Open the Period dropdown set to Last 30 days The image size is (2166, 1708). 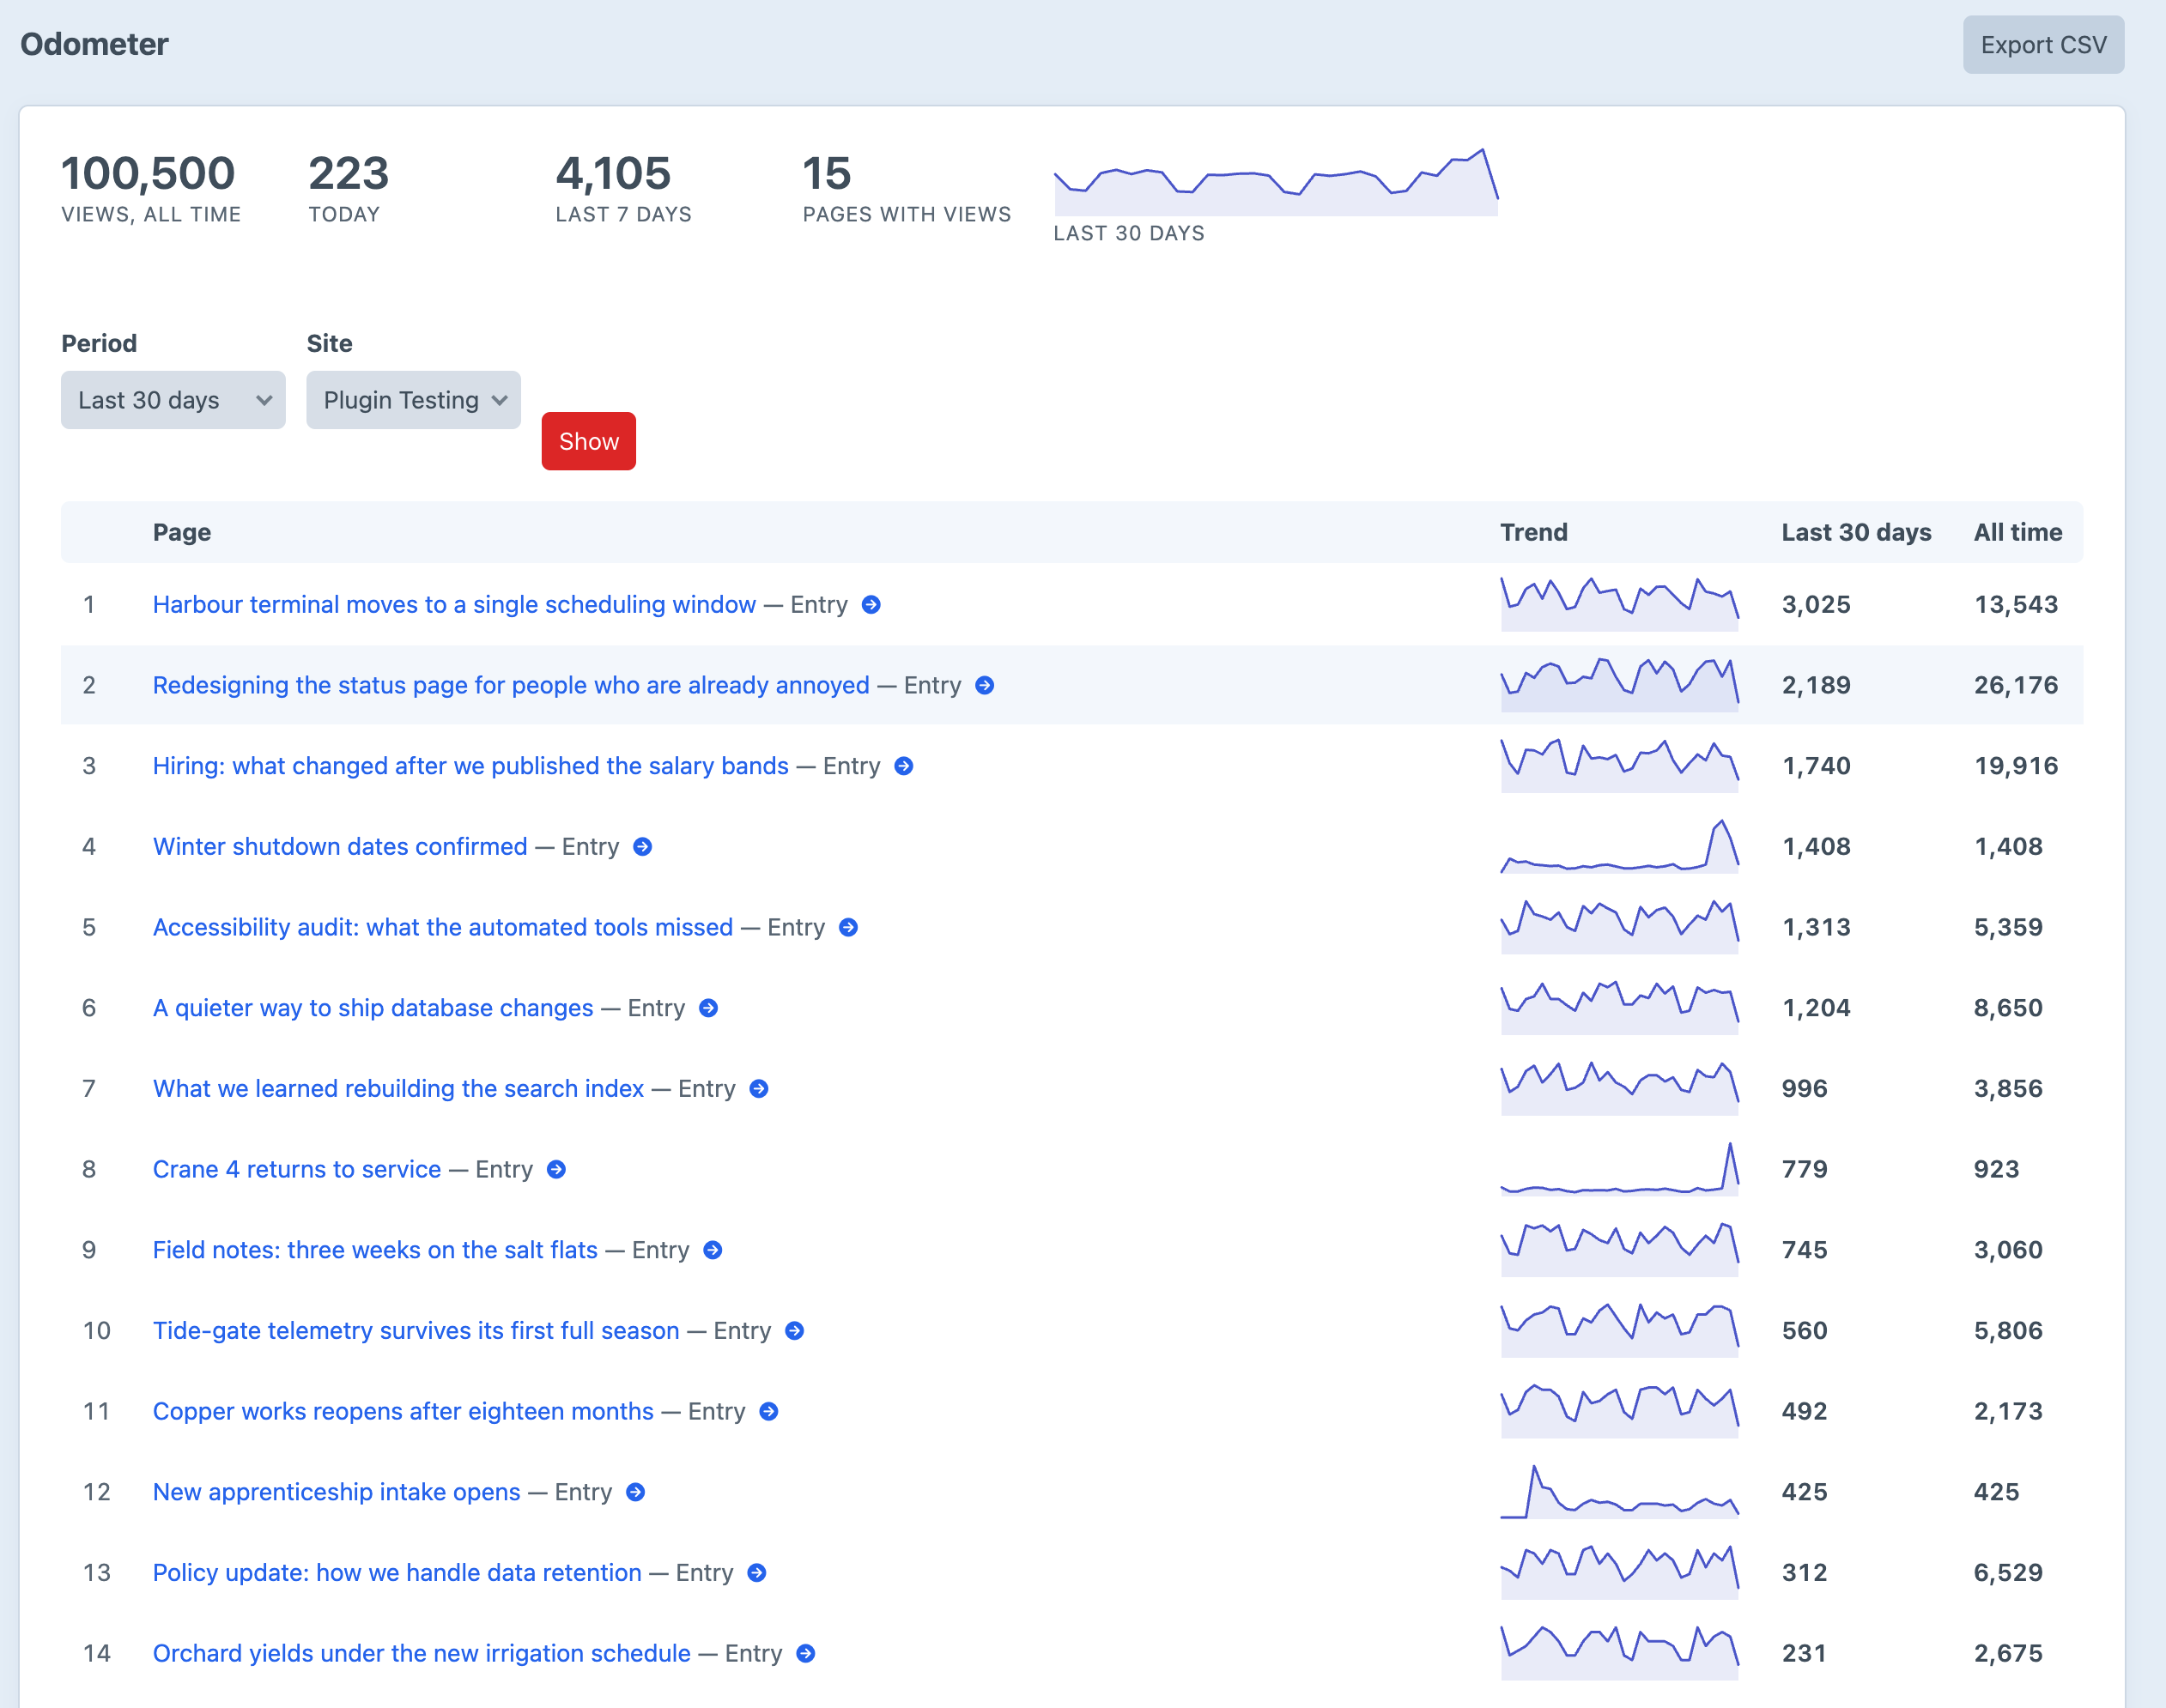(173, 400)
